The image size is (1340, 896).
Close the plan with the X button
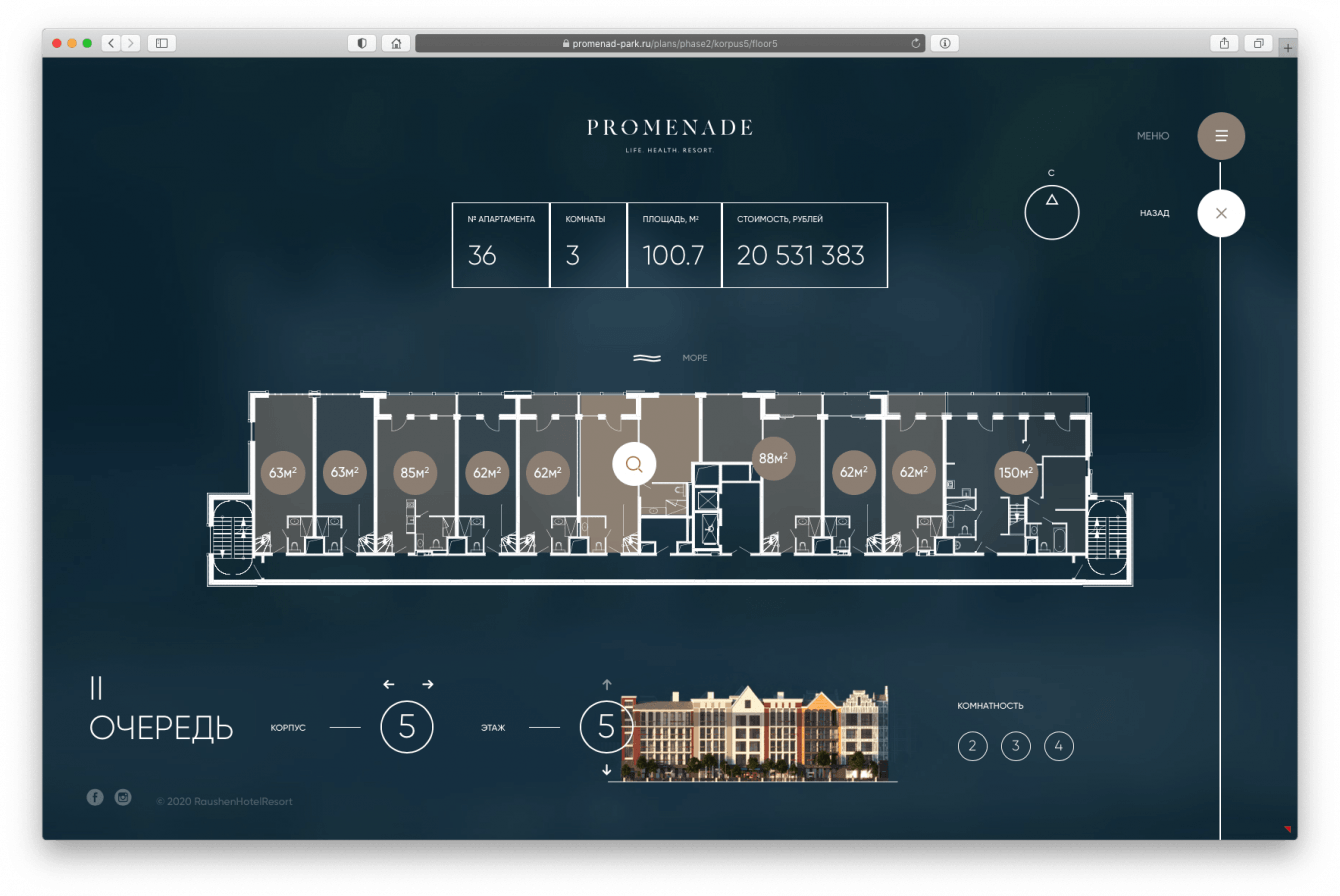1221,213
